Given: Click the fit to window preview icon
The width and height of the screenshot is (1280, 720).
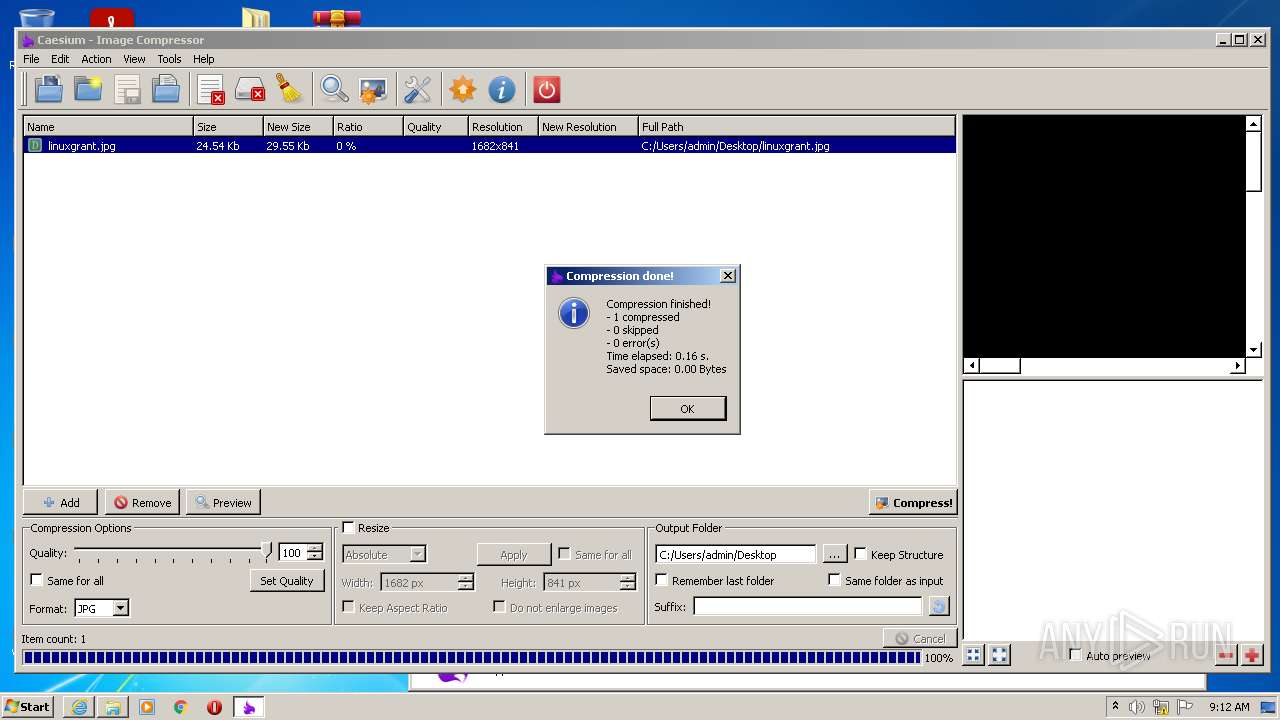Looking at the screenshot, I should [973, 655].
